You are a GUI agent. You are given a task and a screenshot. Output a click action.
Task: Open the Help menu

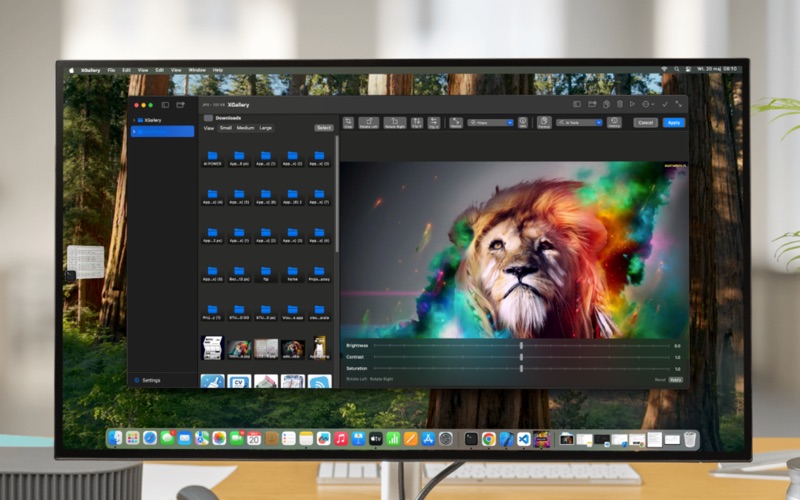[218, 70]
